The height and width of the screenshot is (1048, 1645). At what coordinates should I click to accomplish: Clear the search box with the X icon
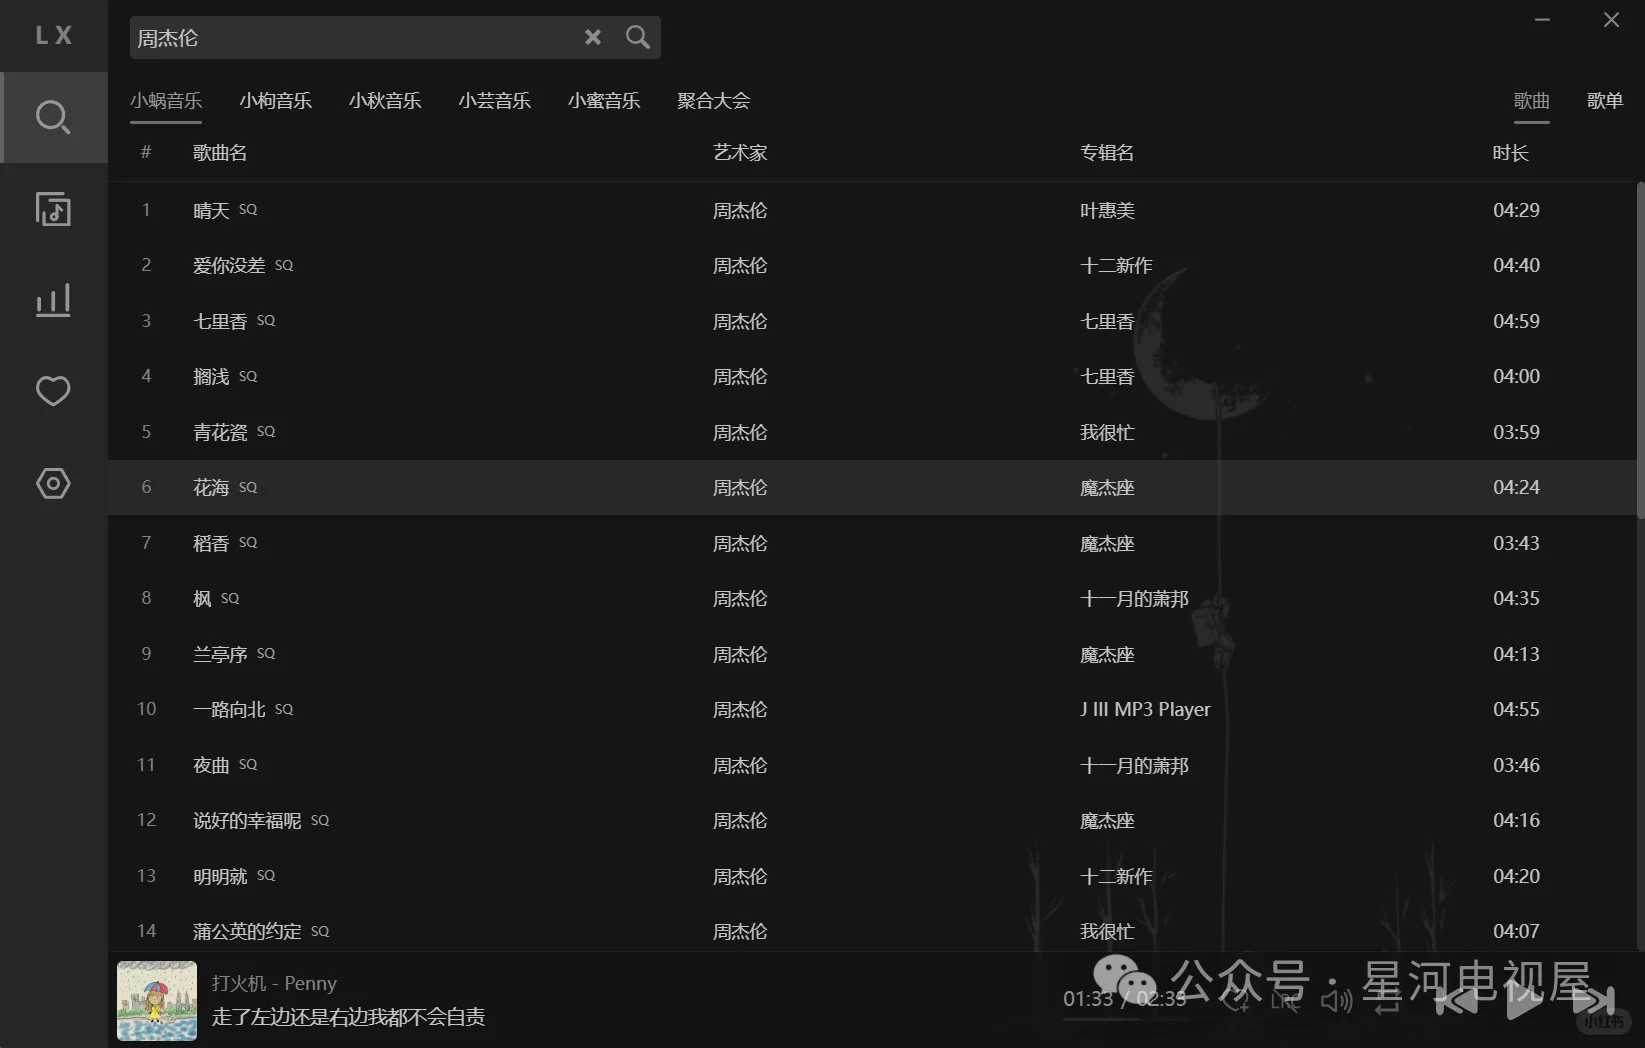click(592, 37)
